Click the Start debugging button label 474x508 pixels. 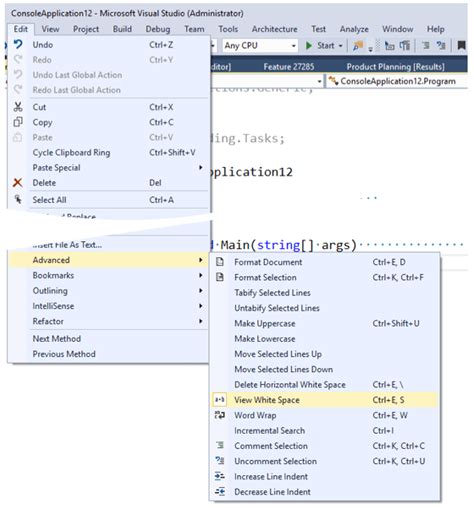pos(325,45)
